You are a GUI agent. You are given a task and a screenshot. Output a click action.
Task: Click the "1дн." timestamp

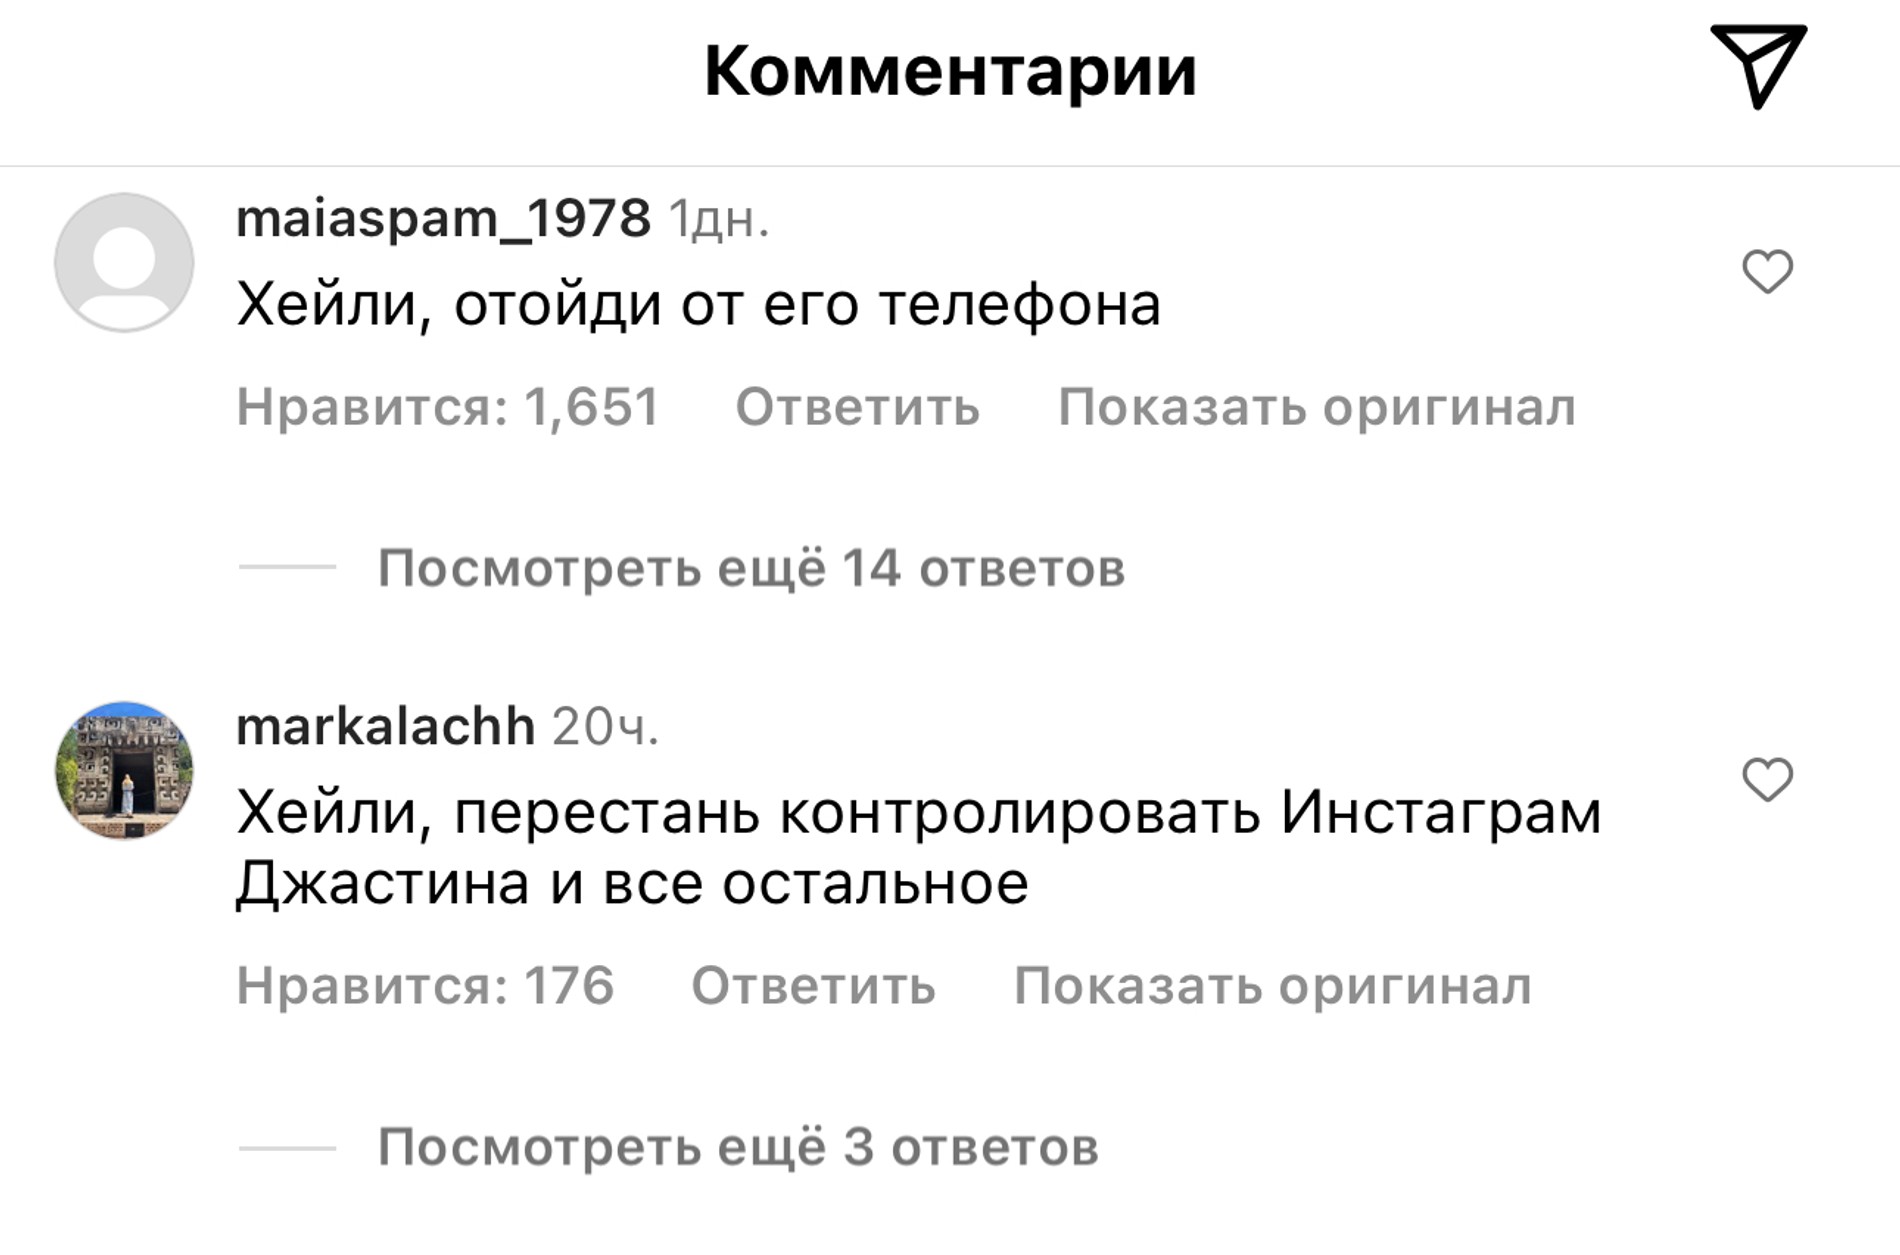719,220
